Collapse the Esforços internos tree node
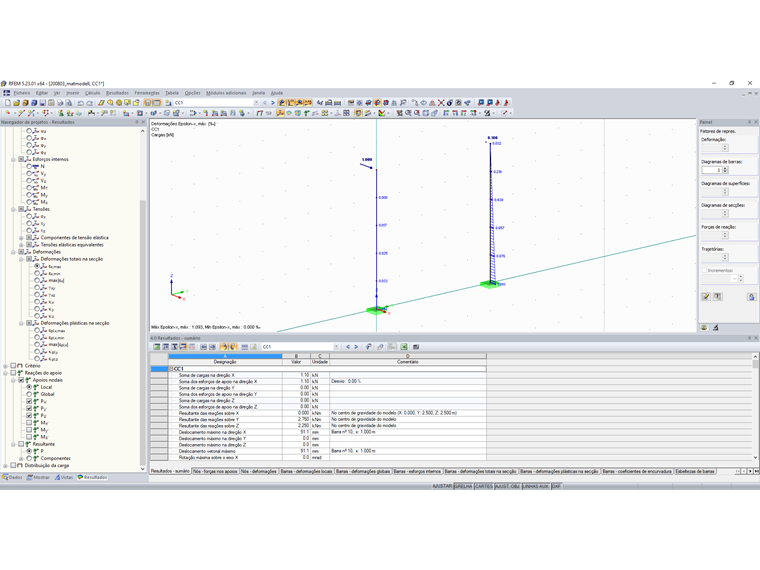Viewport: 760px width, 570px height. click(14, 159)
